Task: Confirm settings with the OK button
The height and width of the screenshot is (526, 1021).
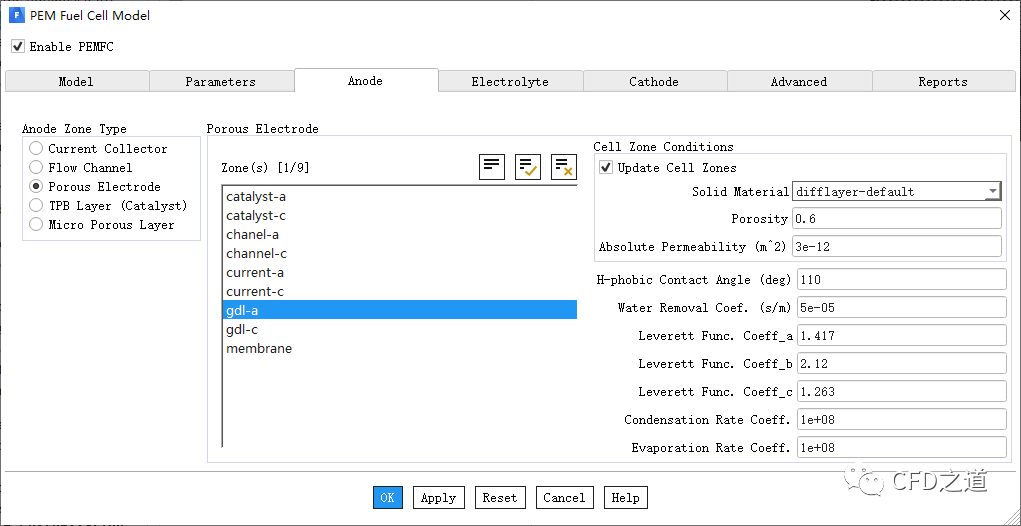Action: tap(387, 498)
